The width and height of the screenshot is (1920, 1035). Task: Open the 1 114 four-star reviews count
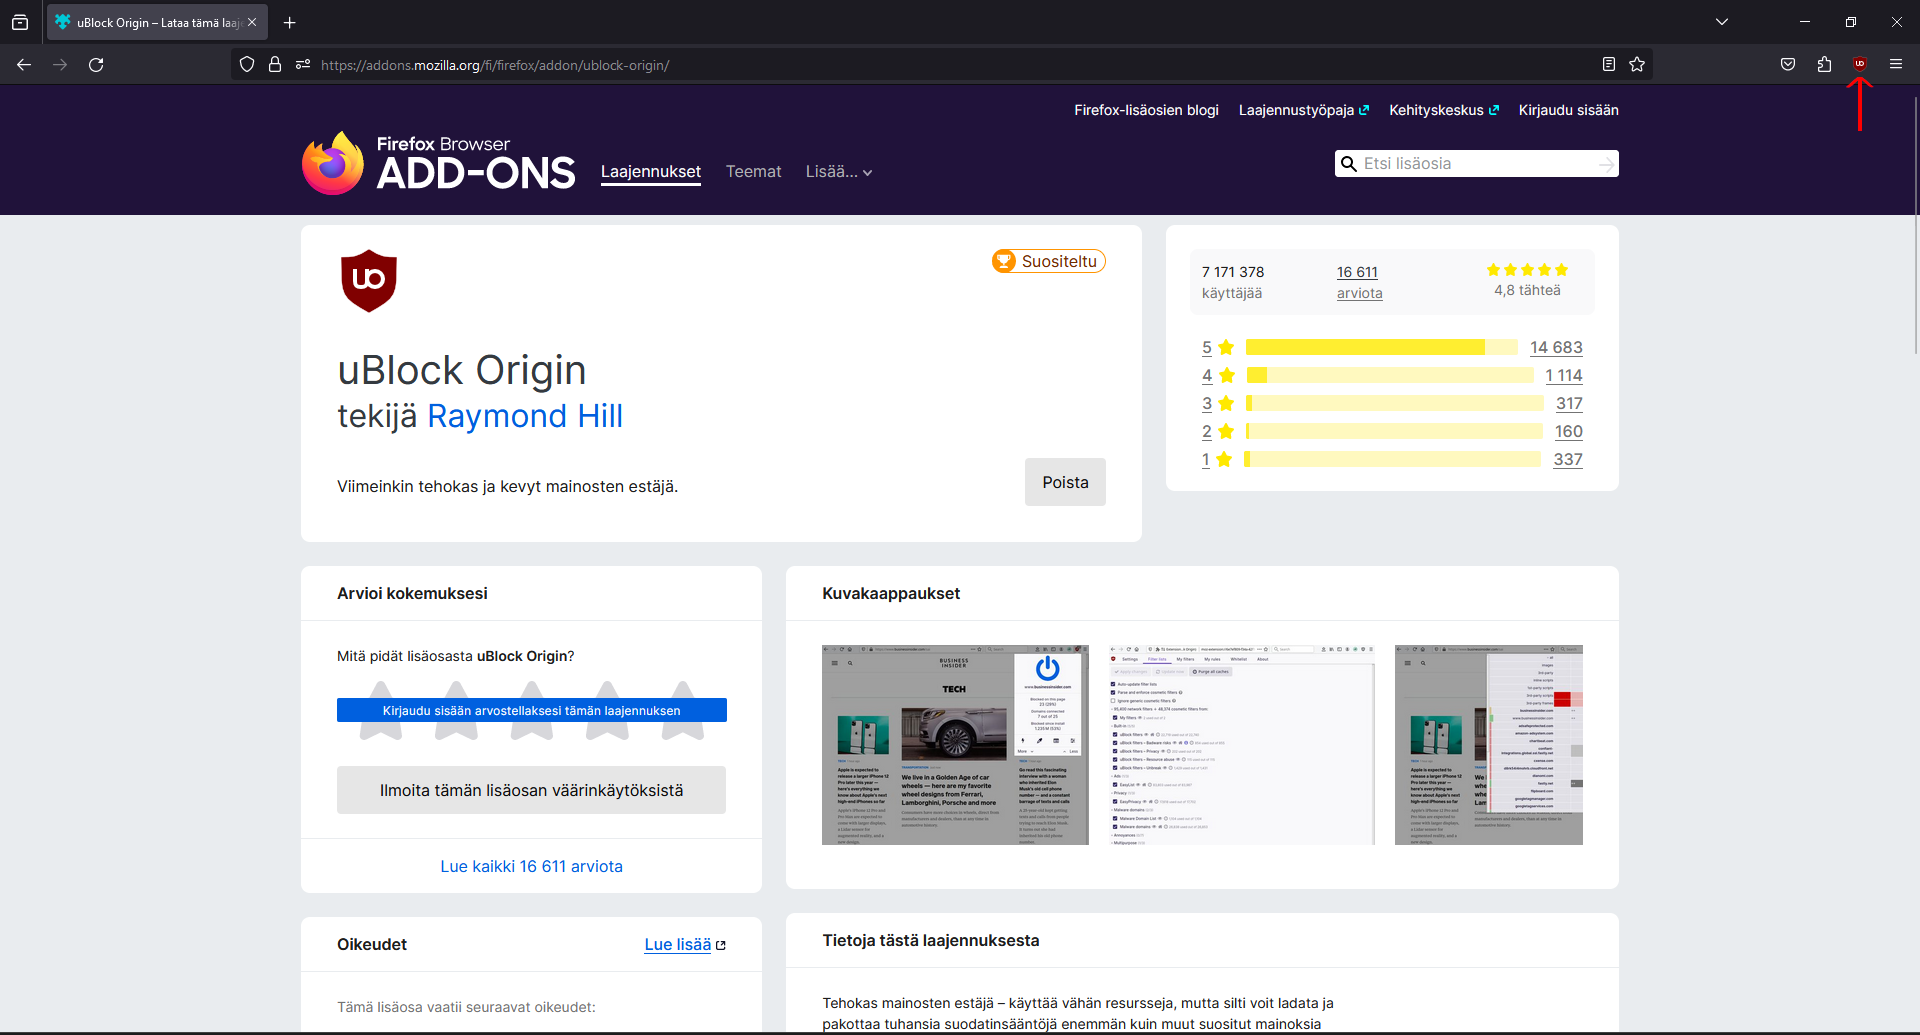tap(1564, 376)
